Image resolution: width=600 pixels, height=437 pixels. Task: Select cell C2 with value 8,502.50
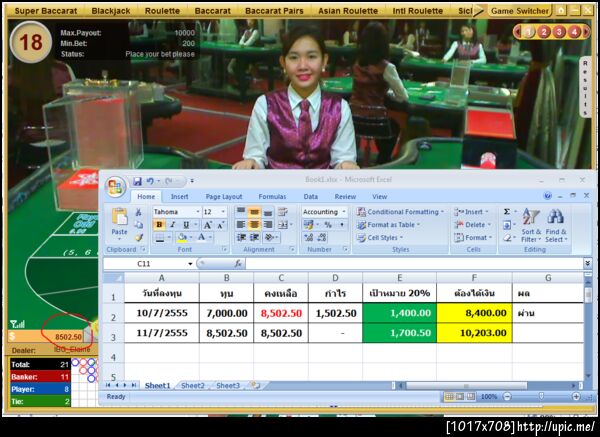point(281,313)
